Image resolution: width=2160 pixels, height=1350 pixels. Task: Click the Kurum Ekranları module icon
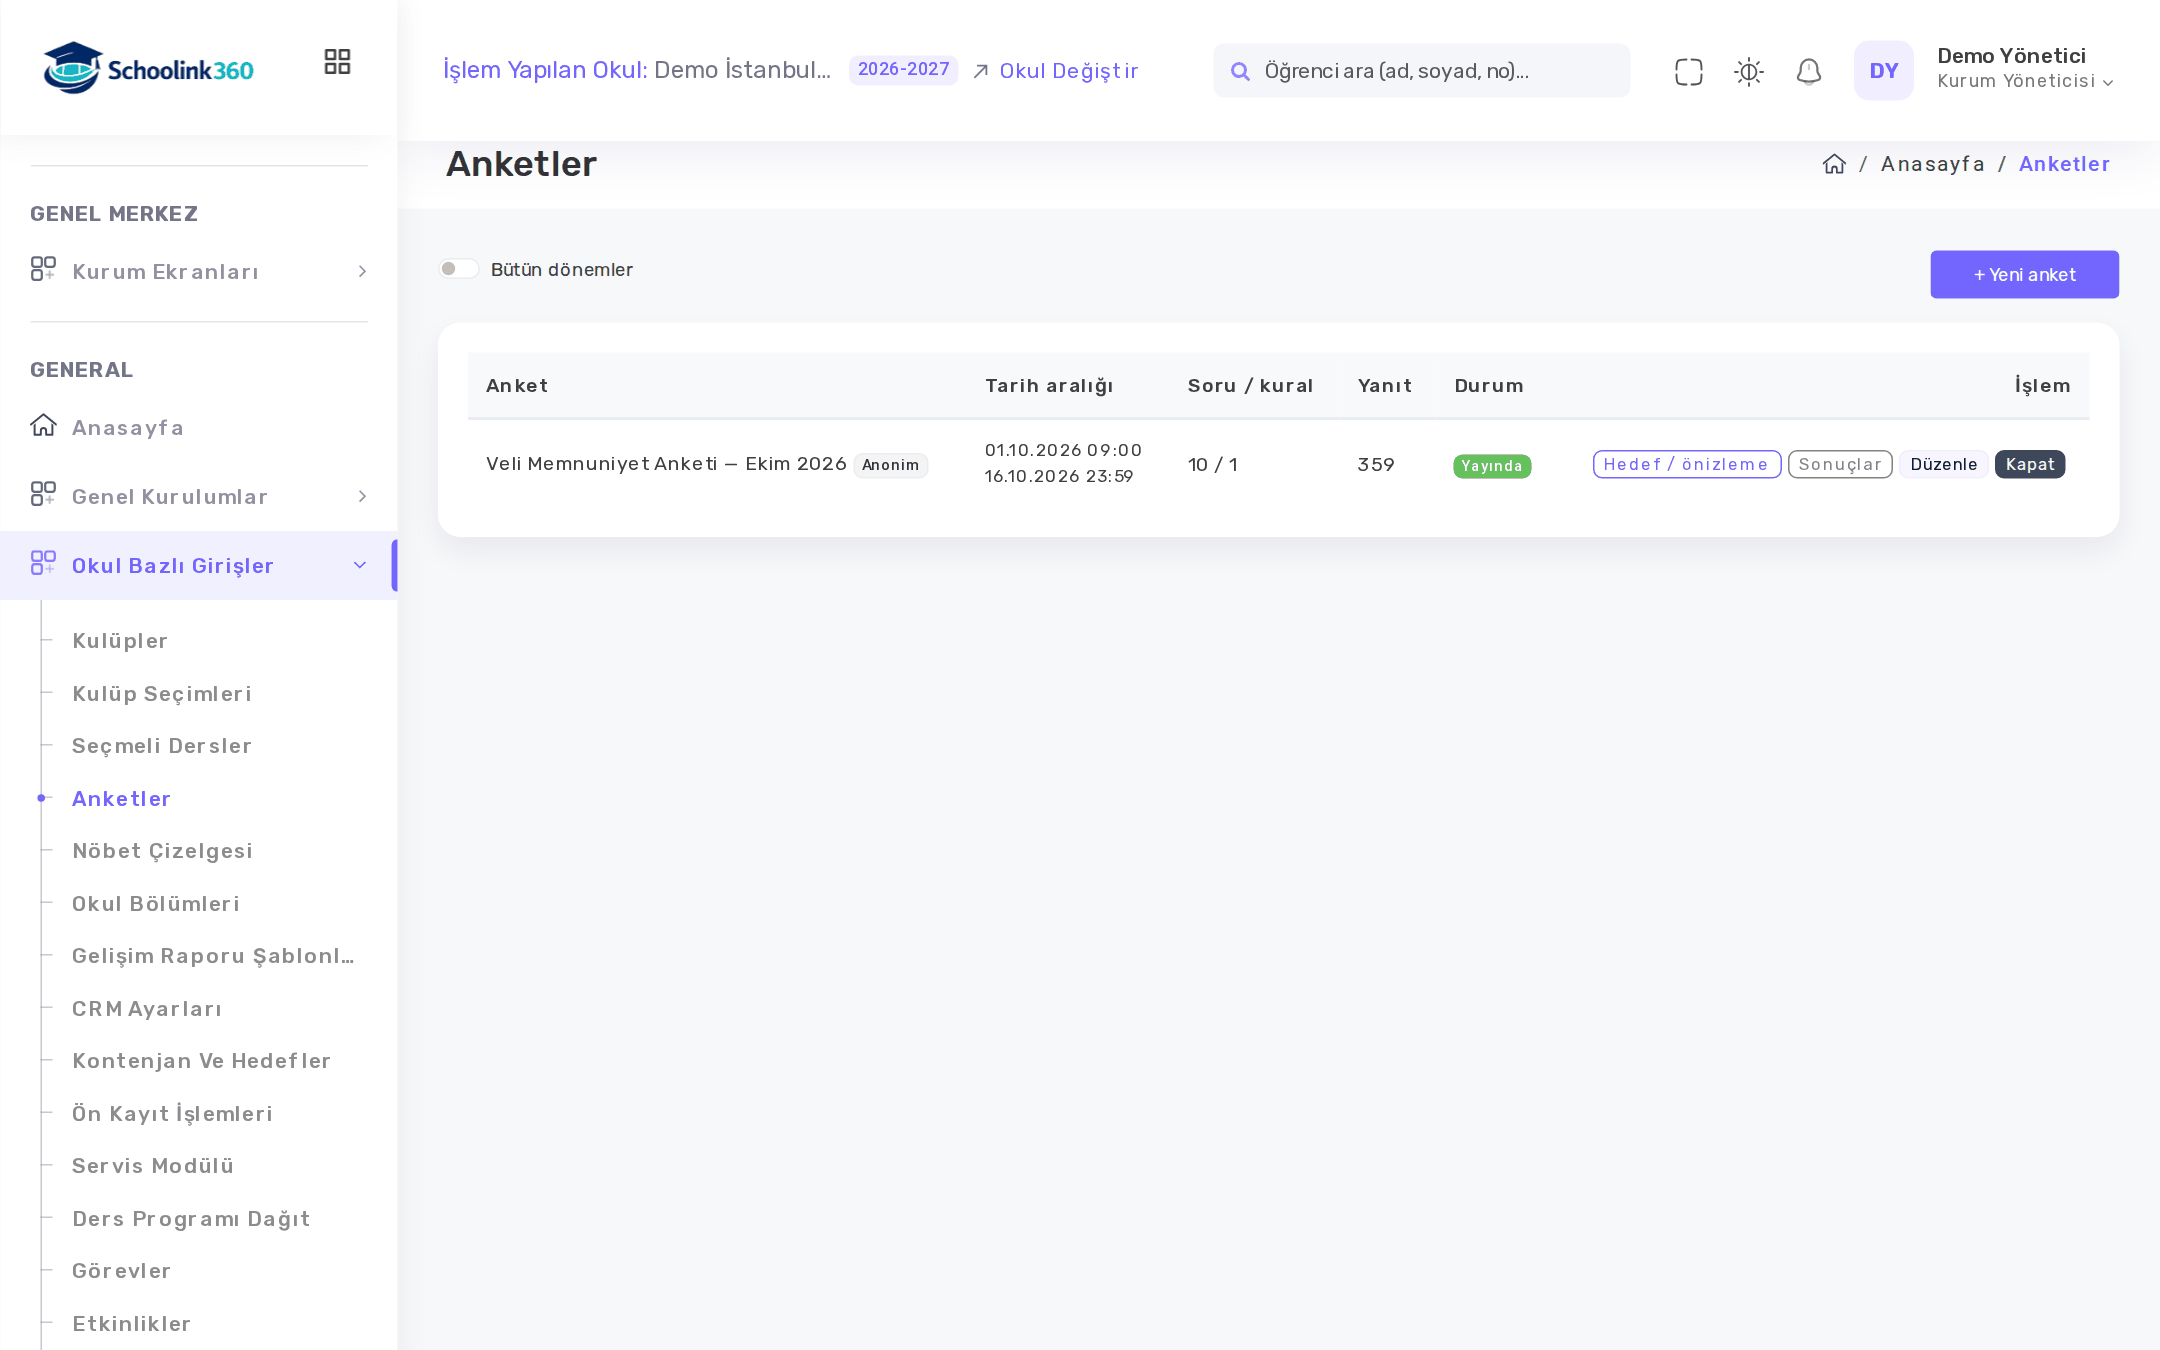(43, 269)
